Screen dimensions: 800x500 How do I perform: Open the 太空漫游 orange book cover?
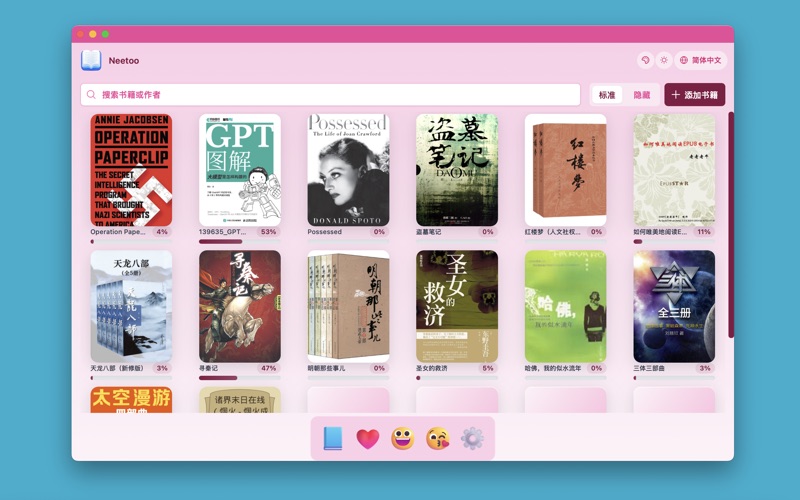[x=131, y=399]
